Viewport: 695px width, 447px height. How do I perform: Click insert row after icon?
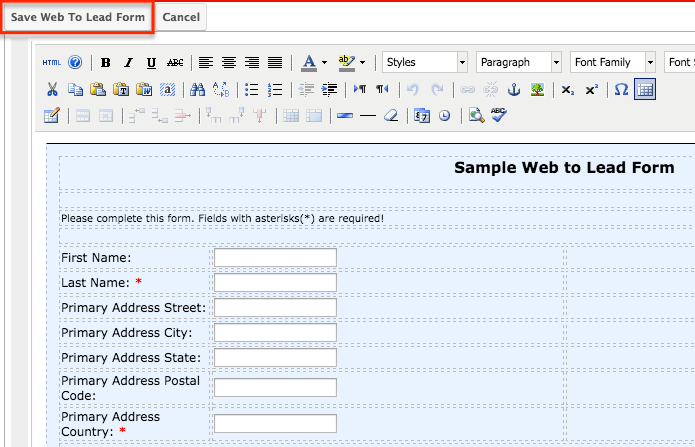pos(160,116)
